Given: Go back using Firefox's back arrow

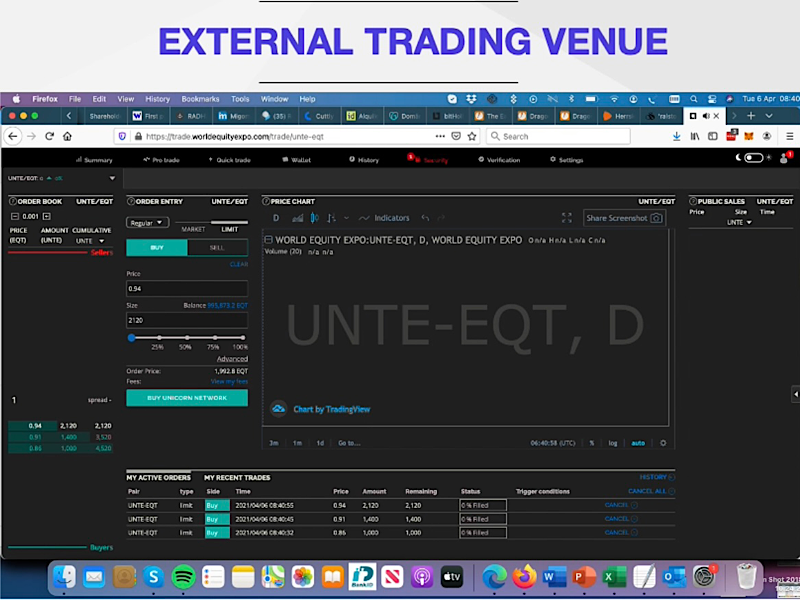Looking at the screenshot, I should (x=13, y=137).
